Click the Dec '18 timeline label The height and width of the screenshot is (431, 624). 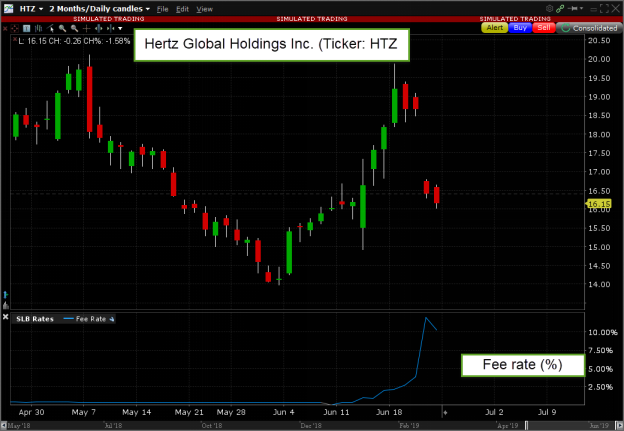tap(311, 425)
